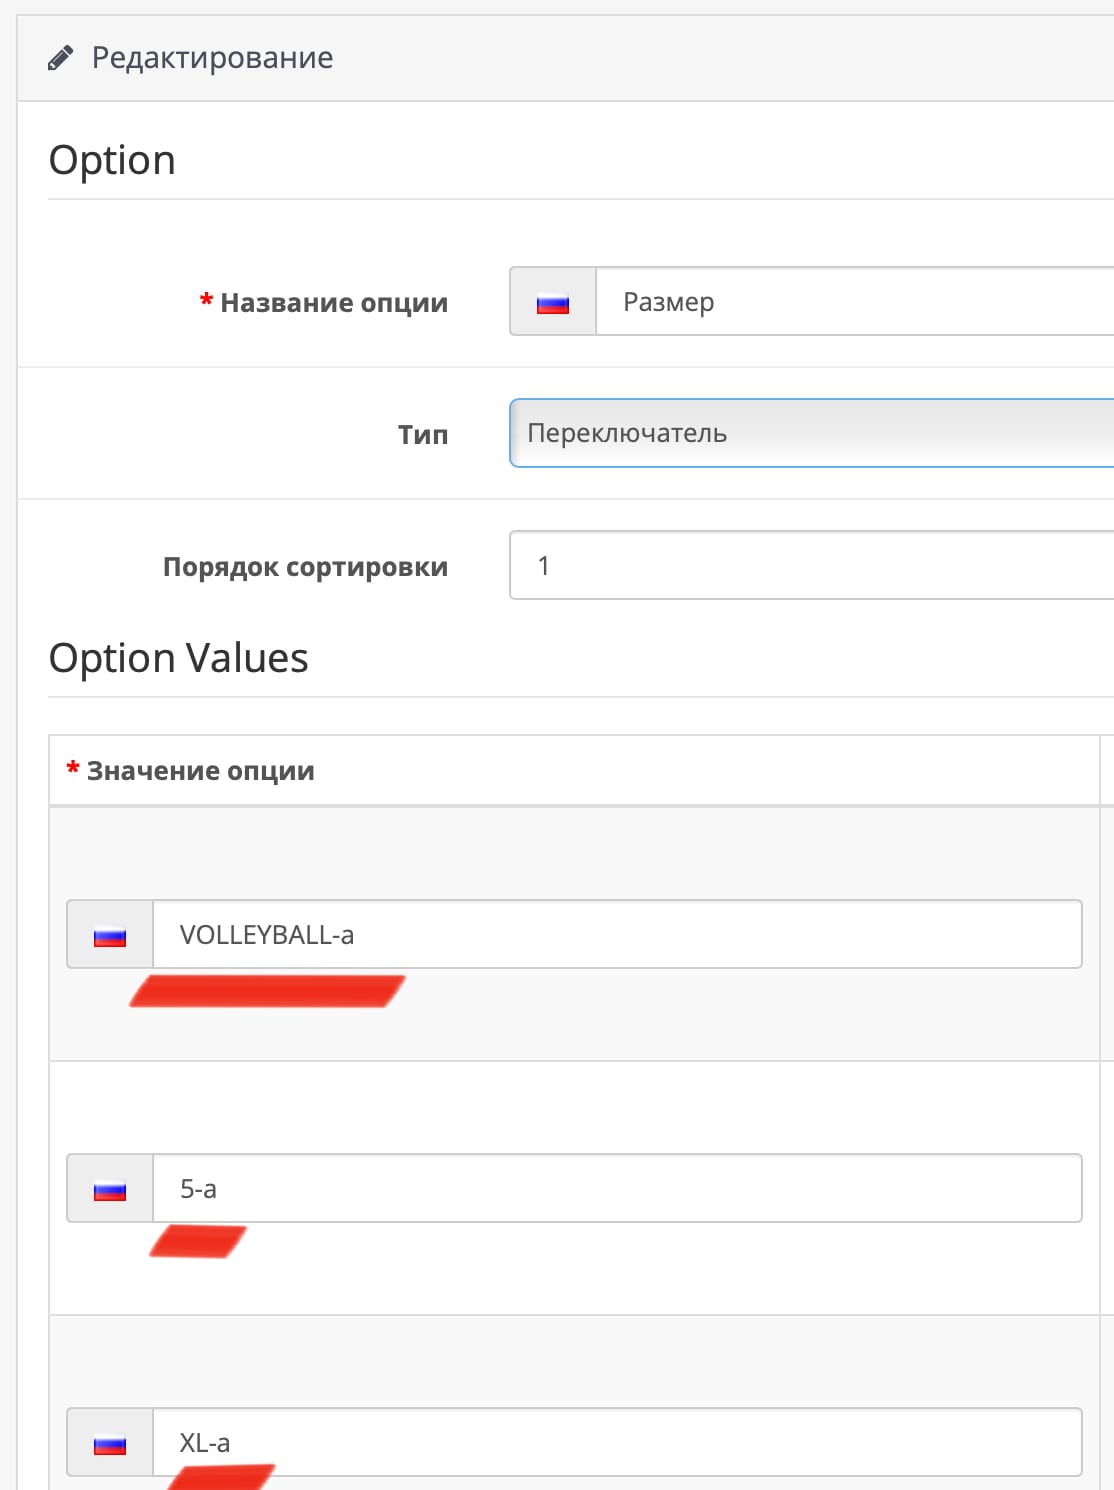Viewport: 1114px width, 1490px height.
Task: Click the Option Values section heading
Action: 179,658
